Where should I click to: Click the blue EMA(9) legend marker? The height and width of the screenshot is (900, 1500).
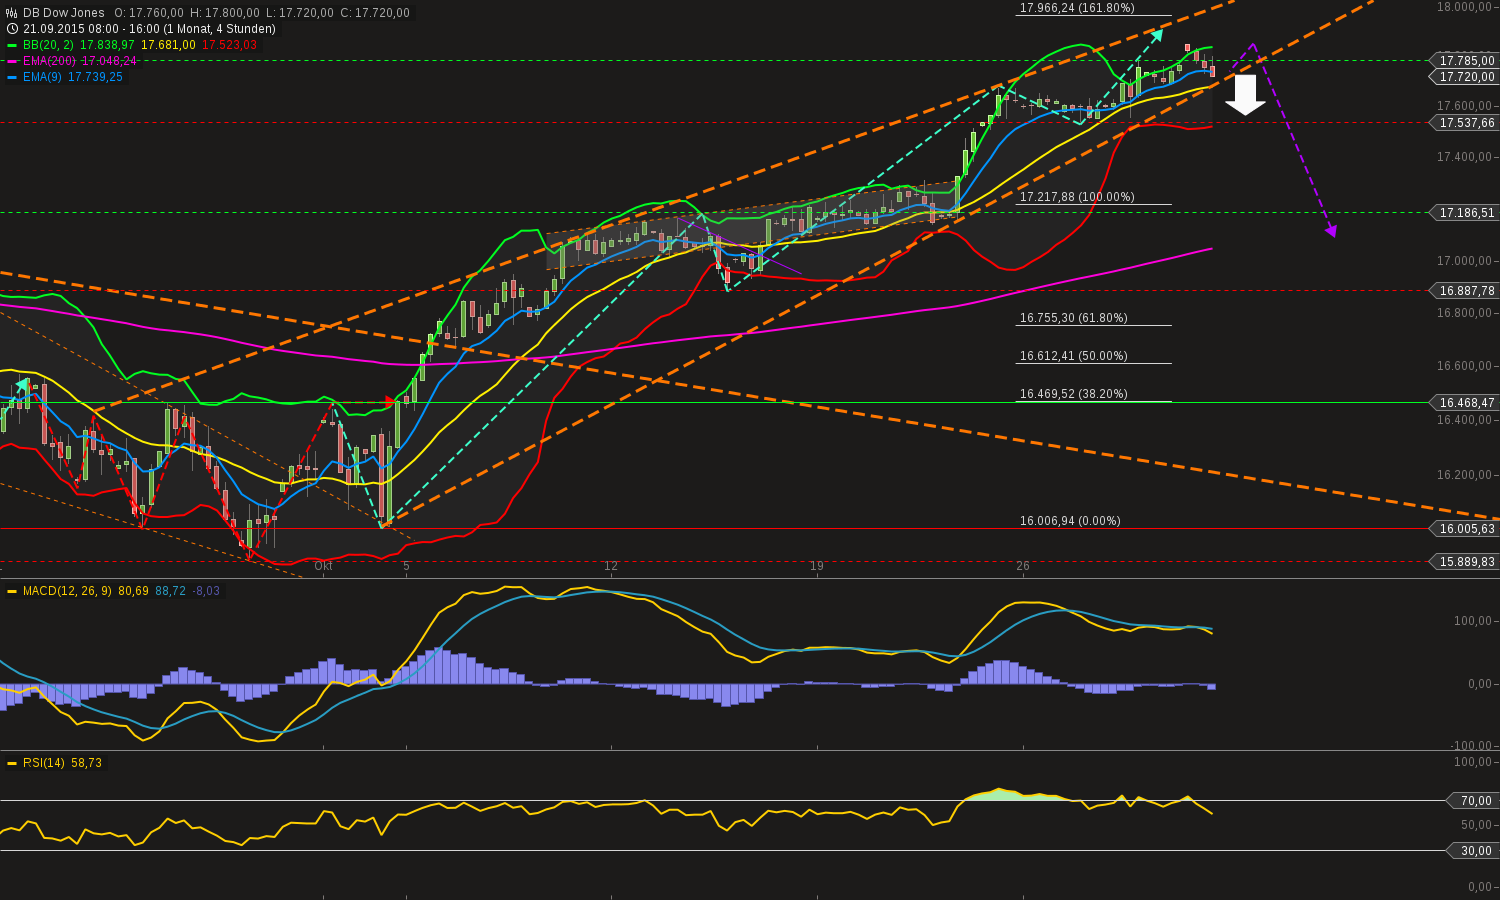click(x=12, y=77)
